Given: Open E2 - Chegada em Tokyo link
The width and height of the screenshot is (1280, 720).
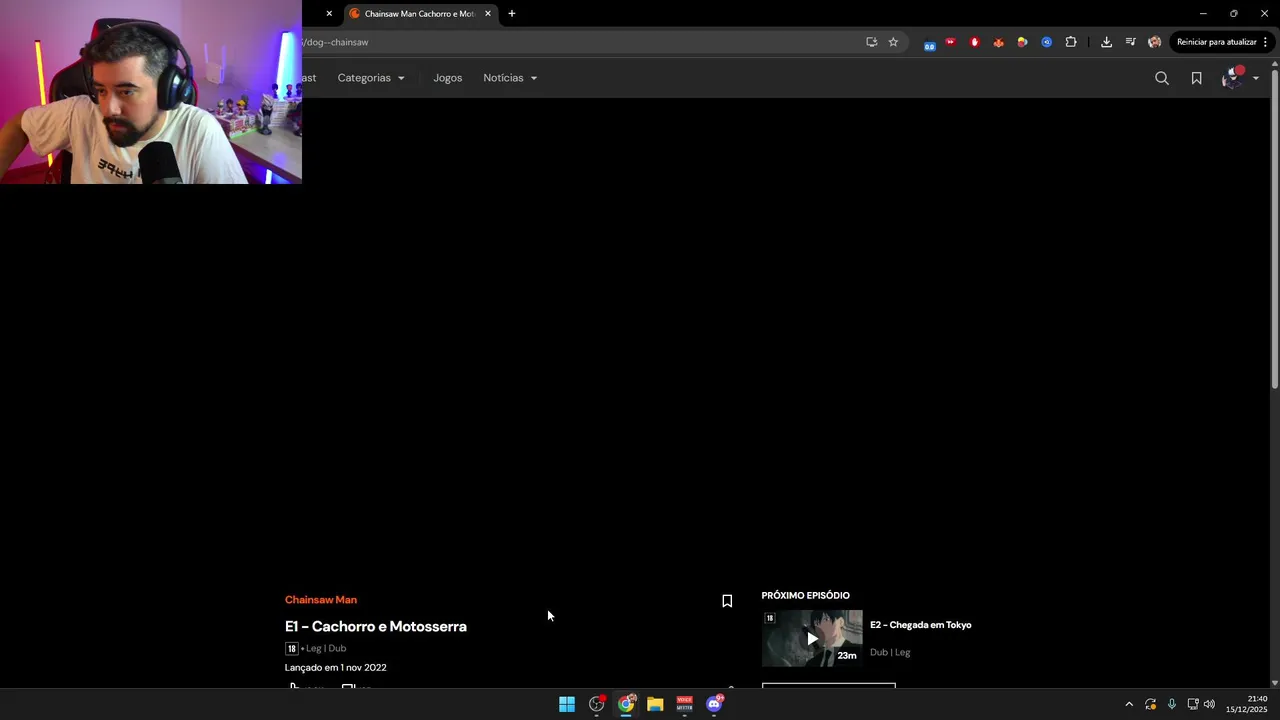Looking at the screenshot, I should point(920,625).
